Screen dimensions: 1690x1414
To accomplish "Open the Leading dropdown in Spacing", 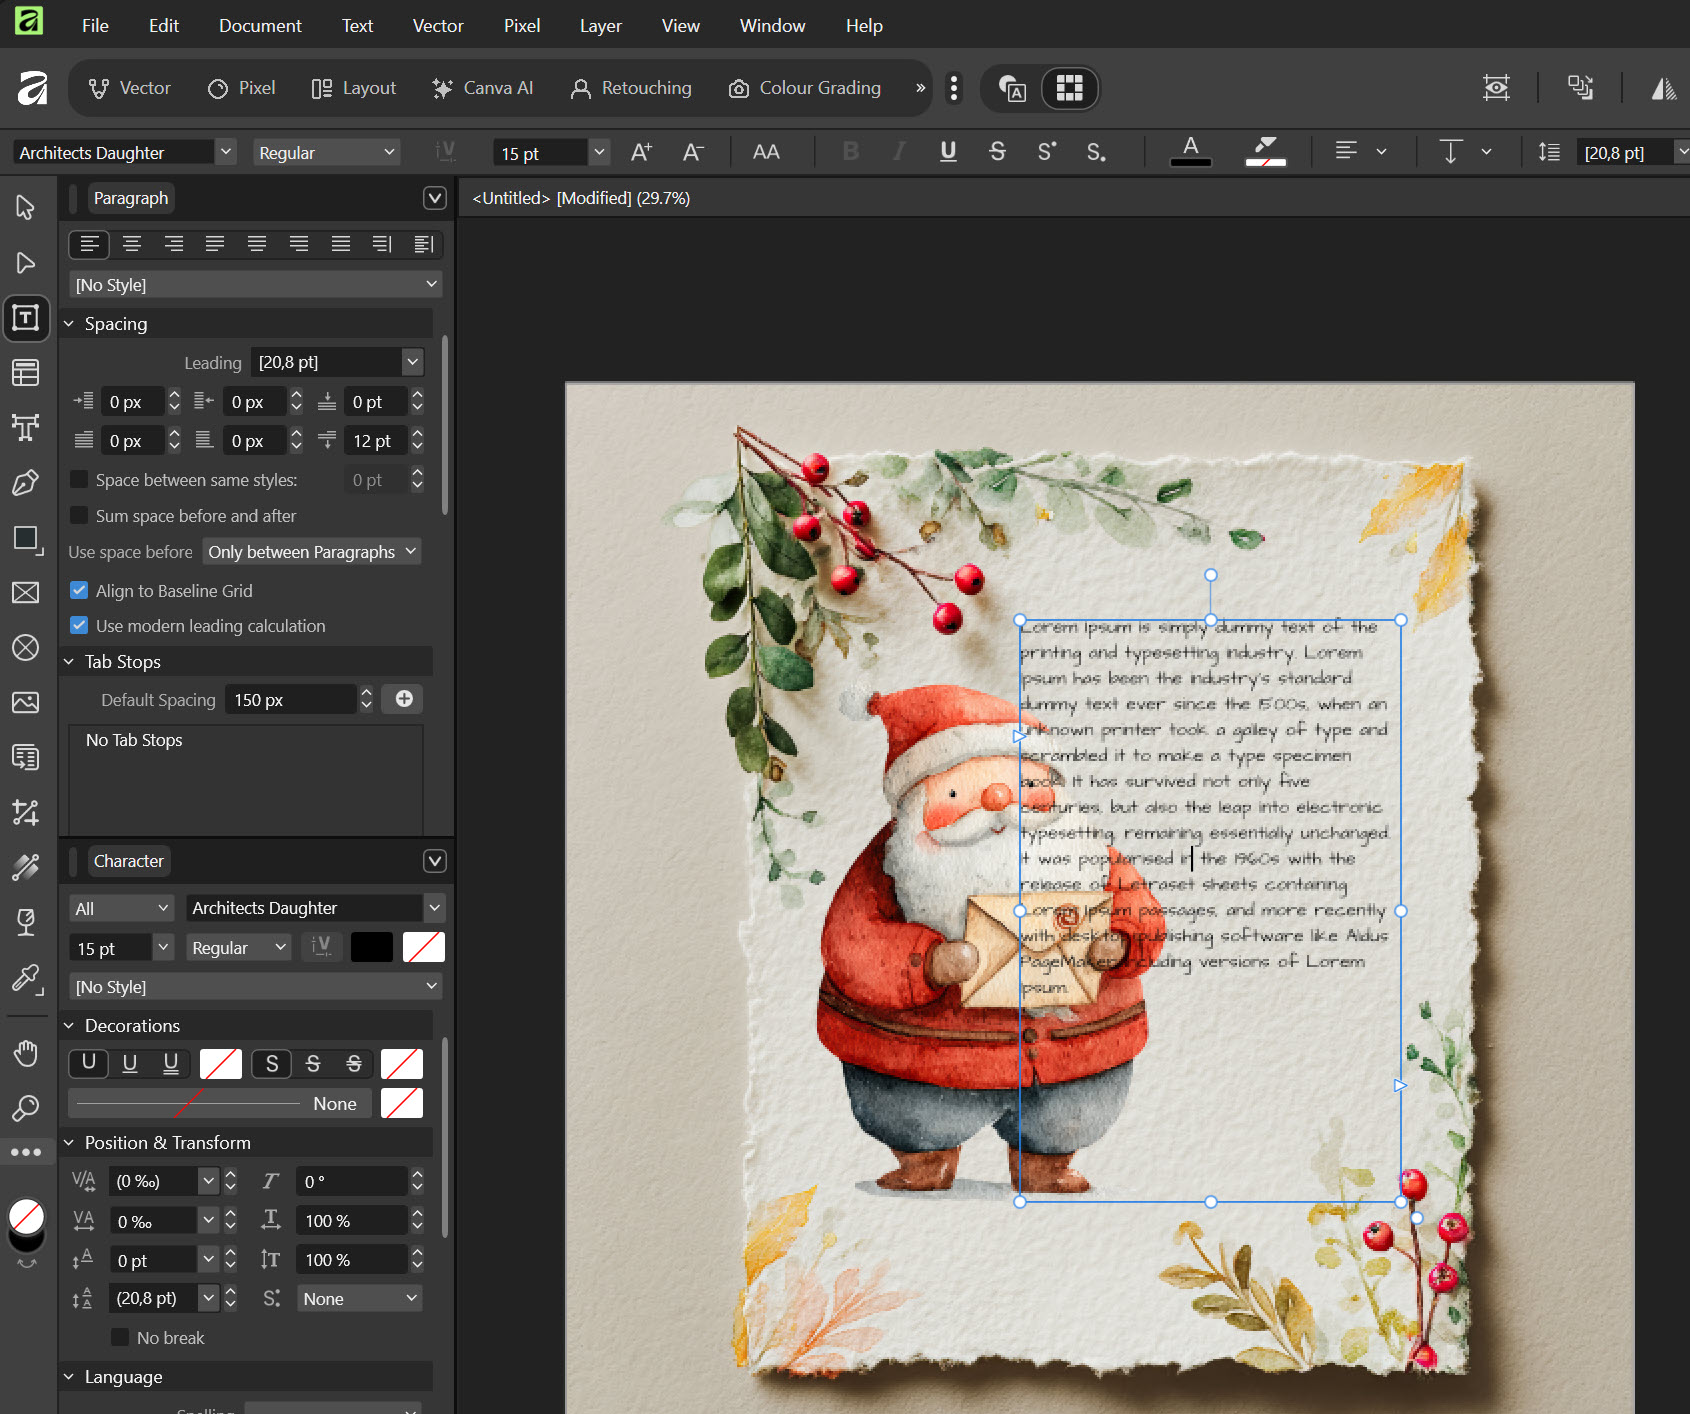I will pyautogui.click(x=412, y=362).
